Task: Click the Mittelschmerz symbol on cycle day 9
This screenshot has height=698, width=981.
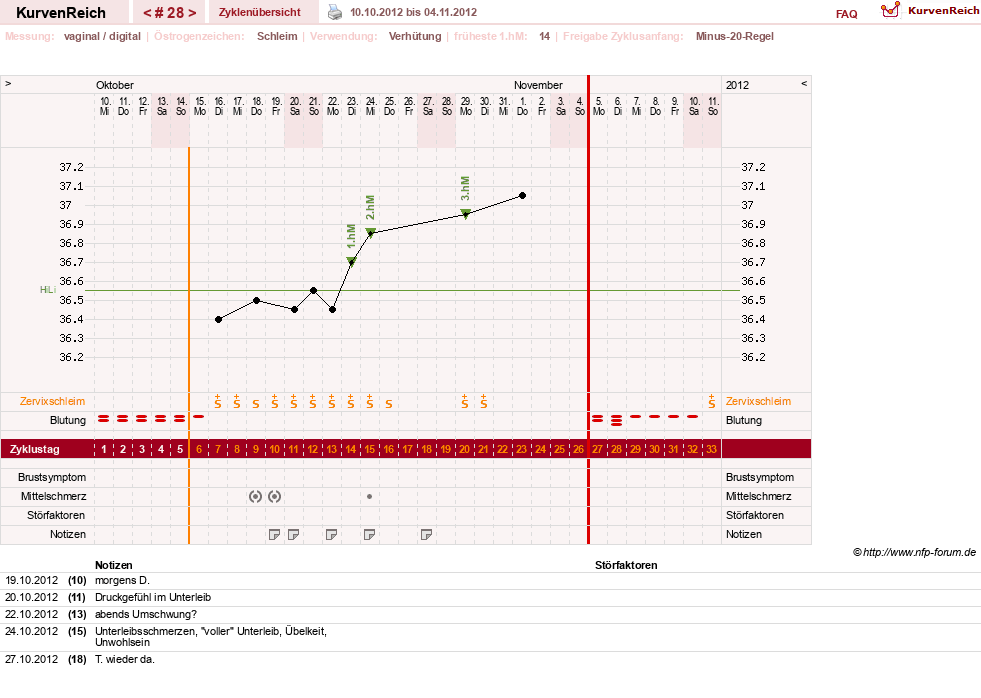Action: (255, 497)
